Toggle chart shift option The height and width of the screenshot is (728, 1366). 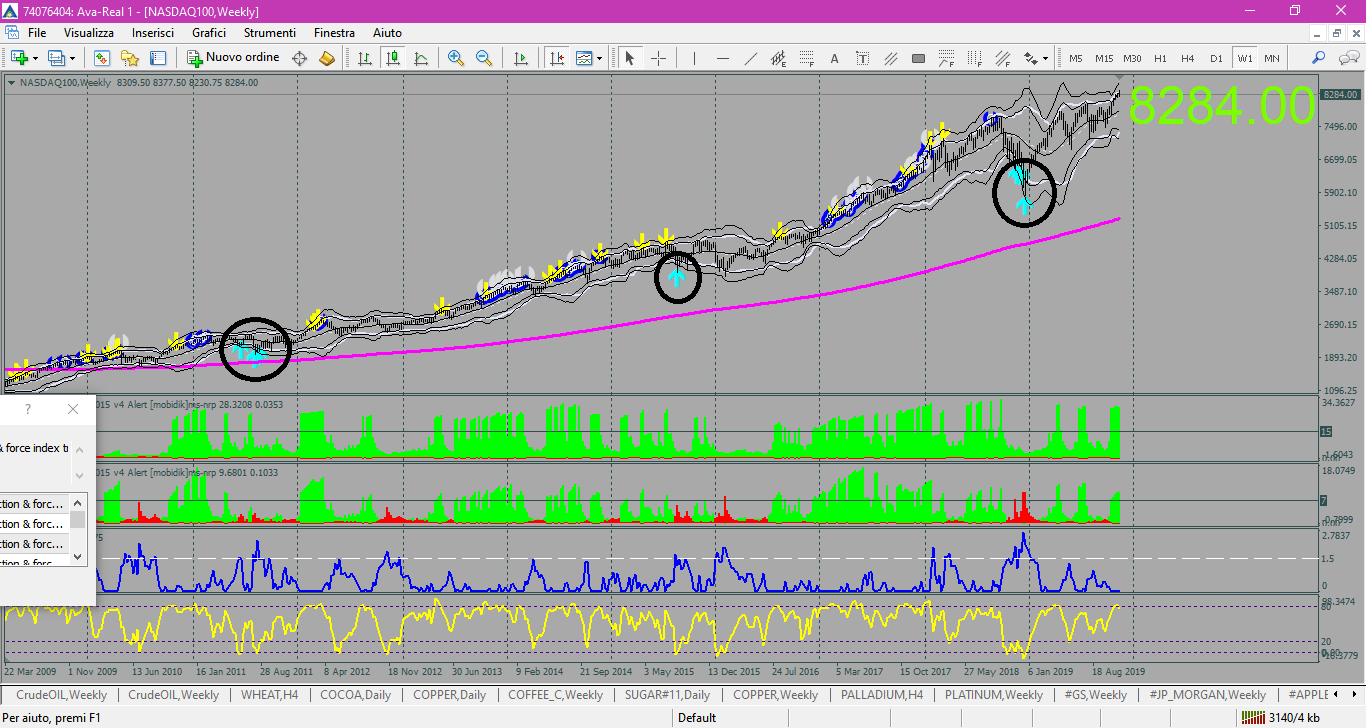(556, 58)
